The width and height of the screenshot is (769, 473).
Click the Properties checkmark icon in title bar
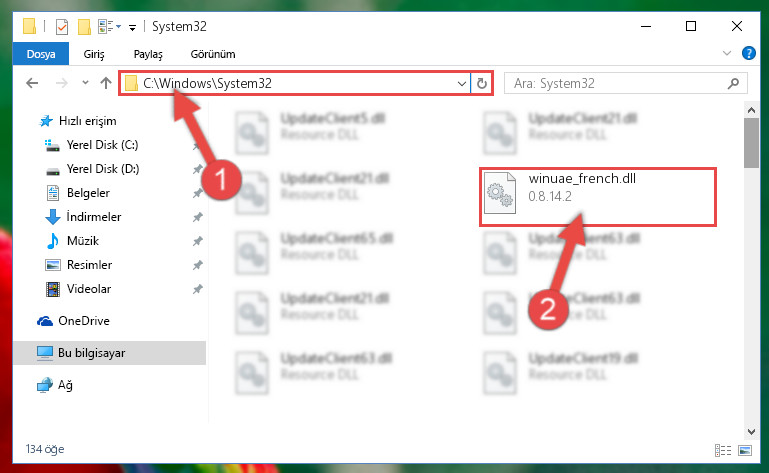tap(62, 26)
